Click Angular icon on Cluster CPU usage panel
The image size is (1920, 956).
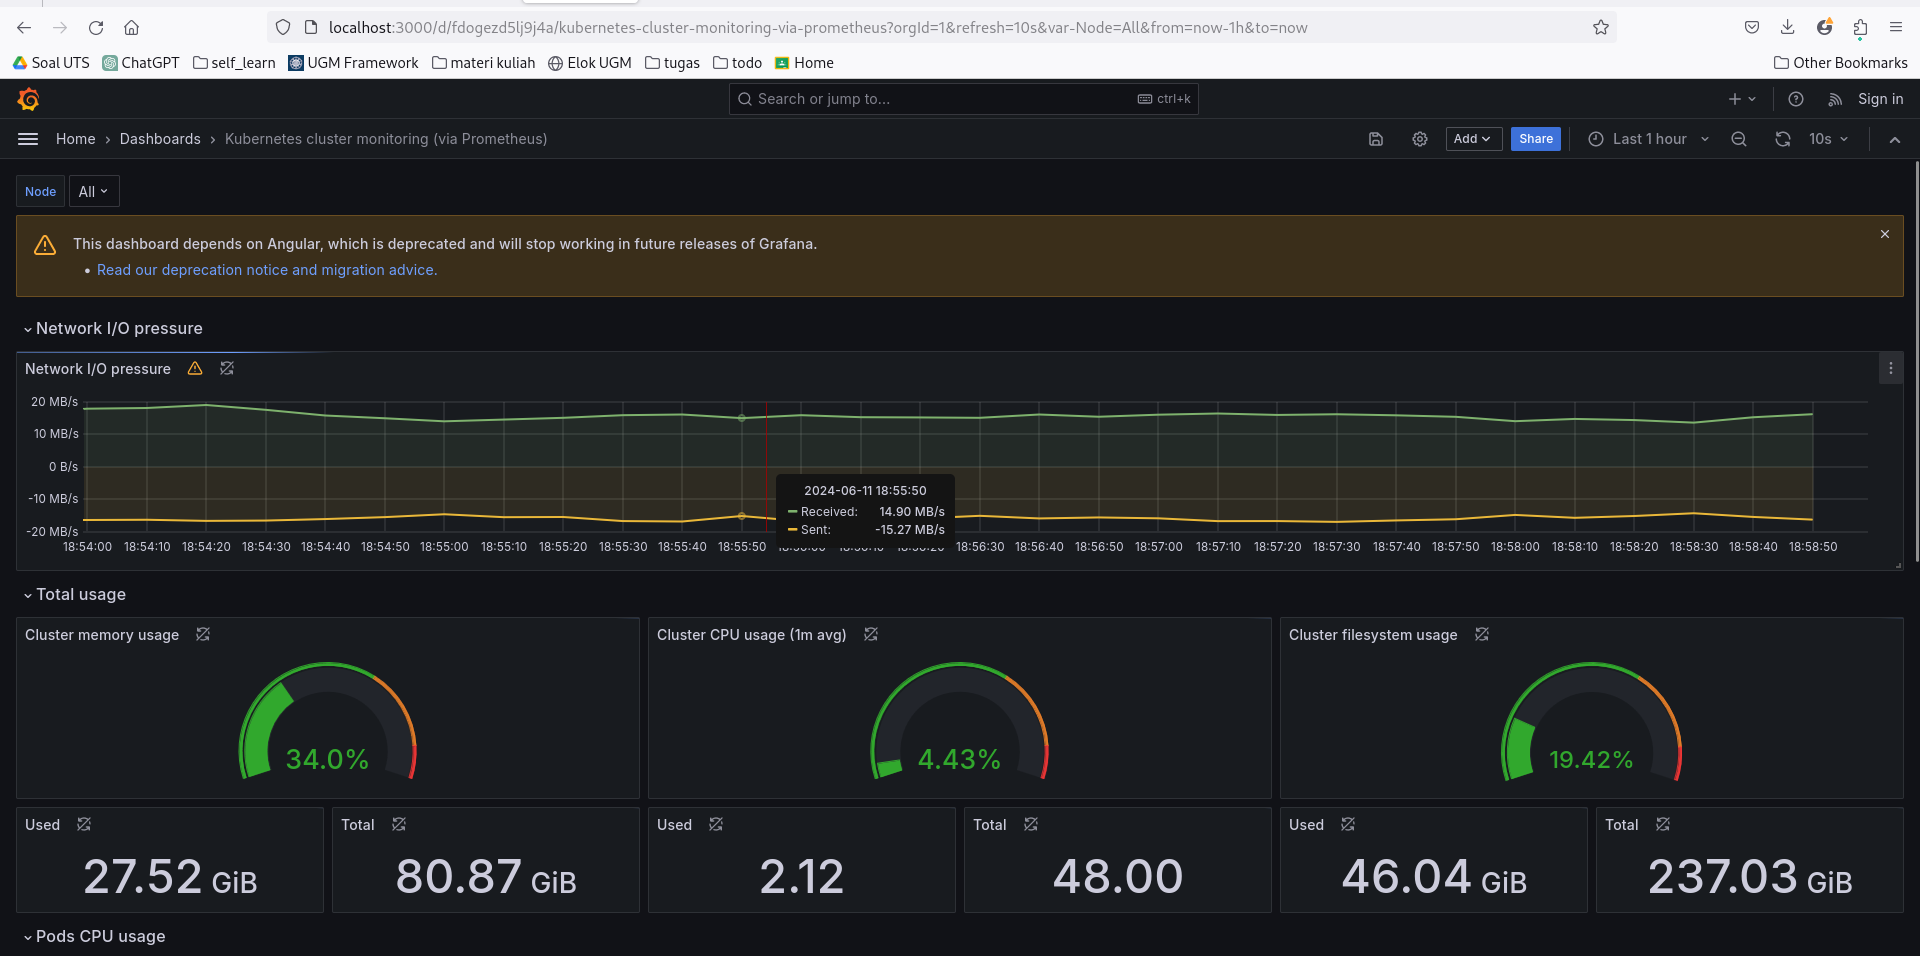(871, 634)
